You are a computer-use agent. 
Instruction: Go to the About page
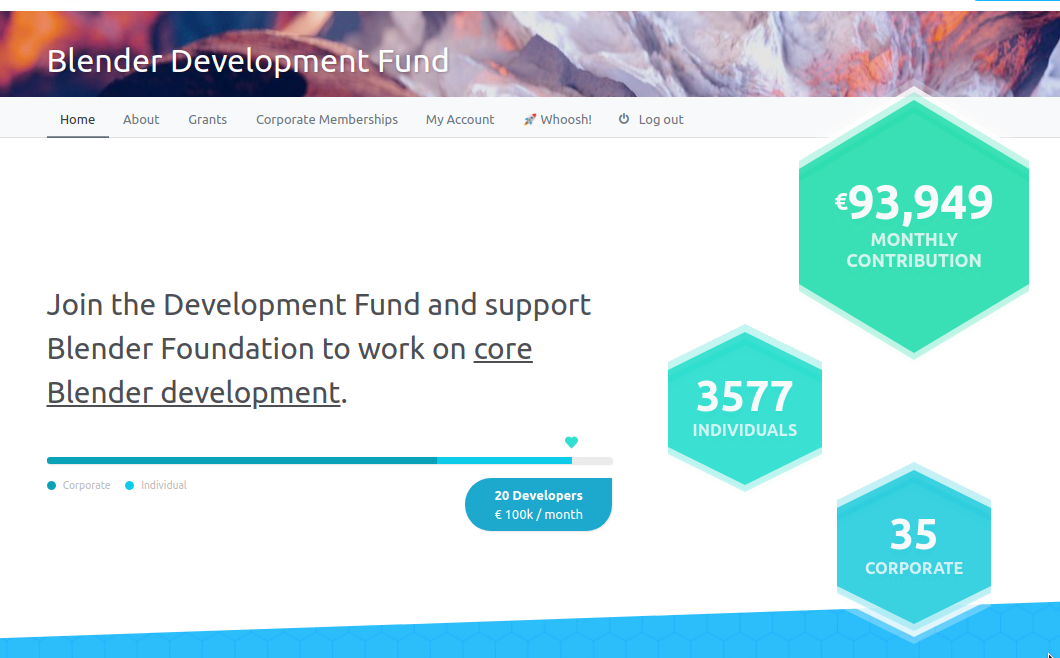pos(141,119)
